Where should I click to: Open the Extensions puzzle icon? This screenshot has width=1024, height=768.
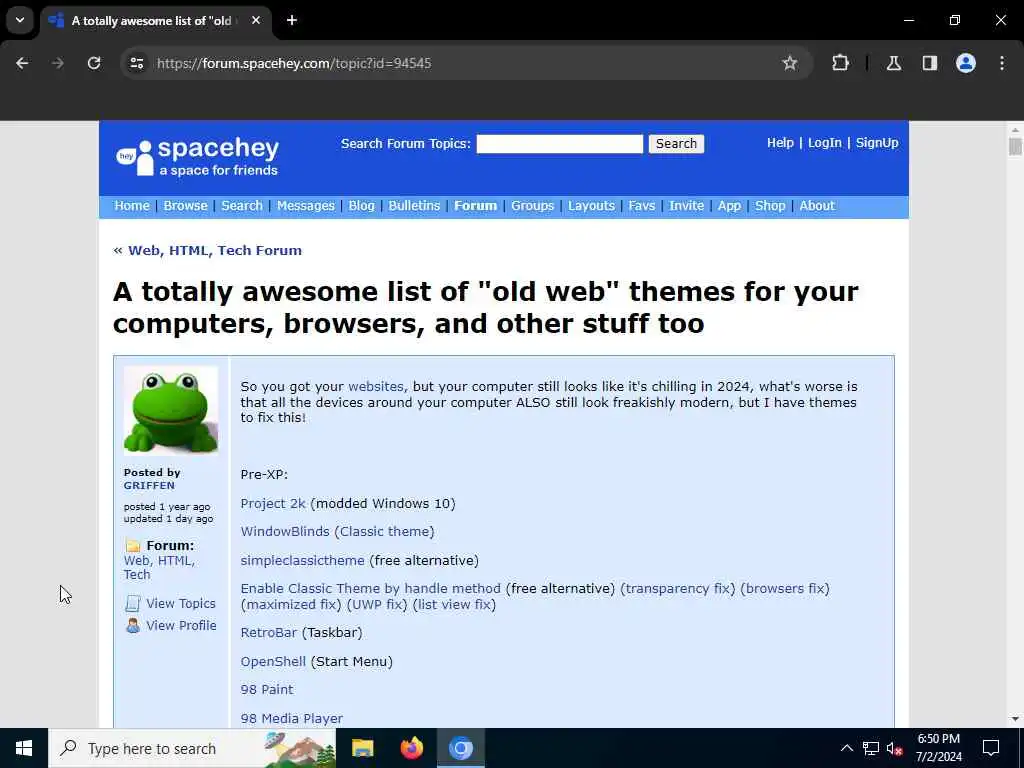coord(840,63)
